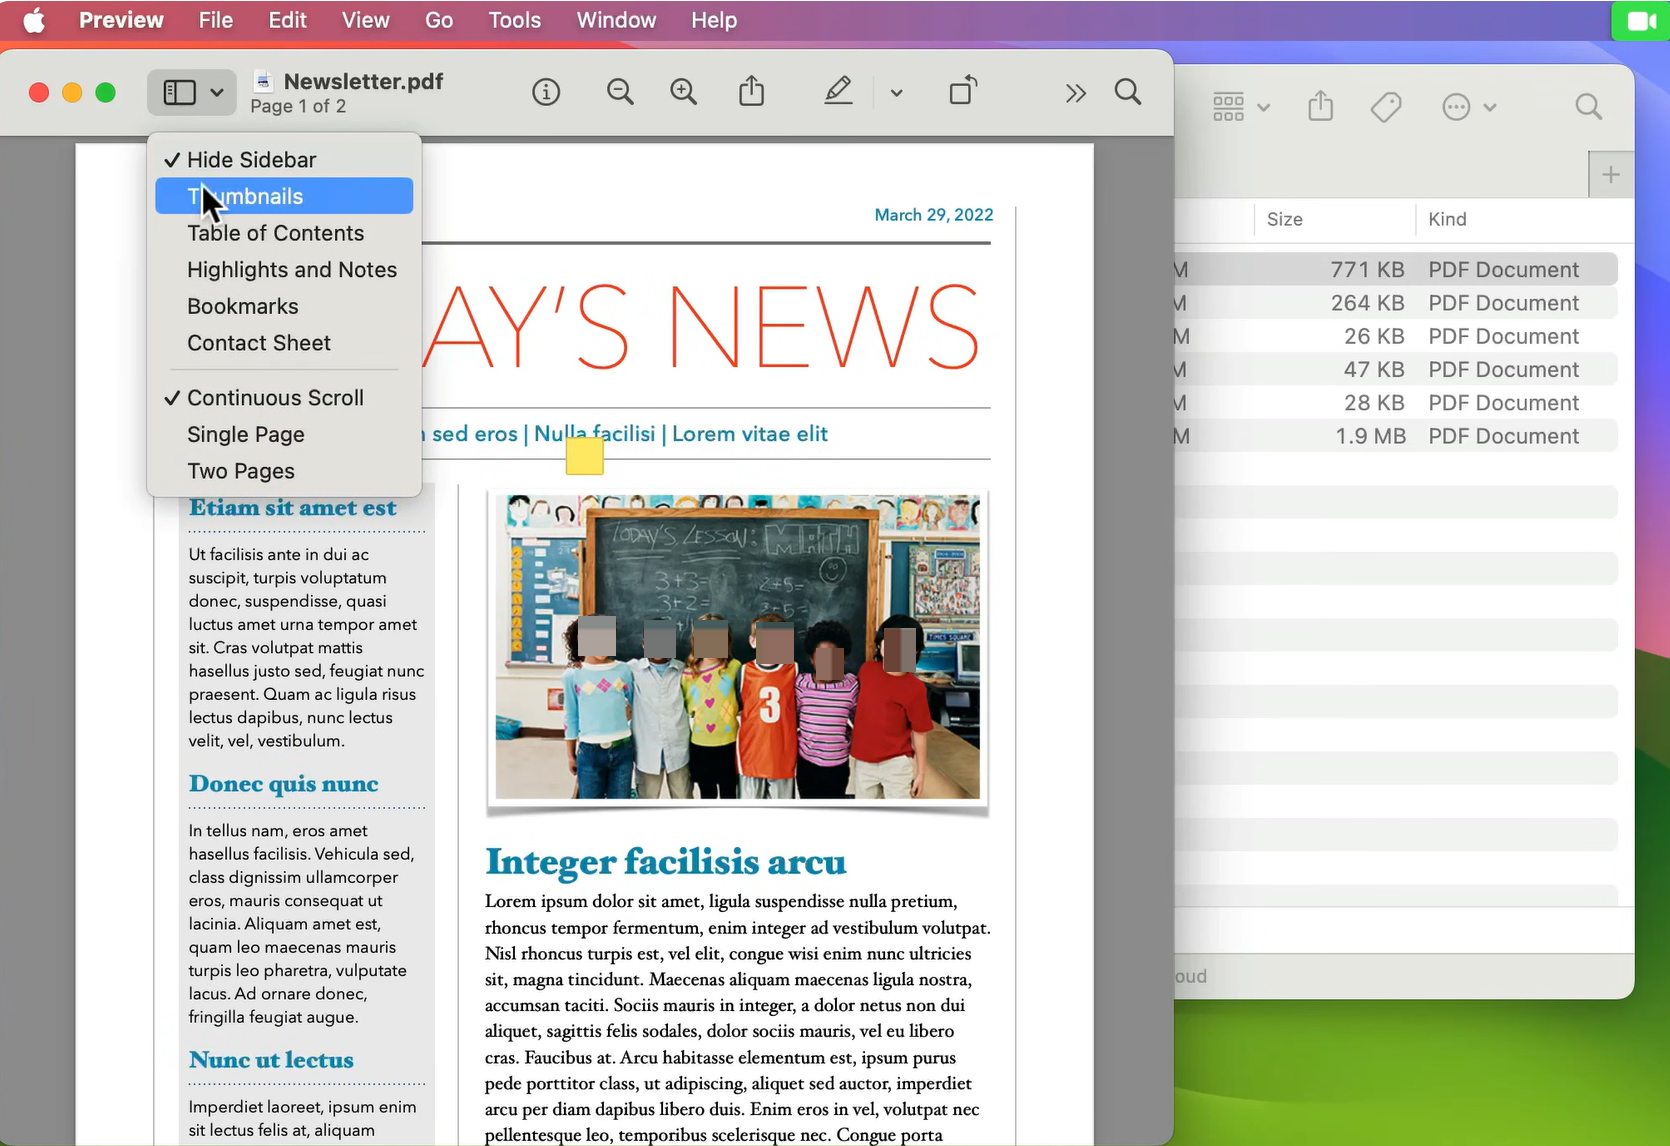The width and height of the screenshot is (1670, 1146).
Task: Open the More actions icon in Finder
Action: click(1457, 107)
